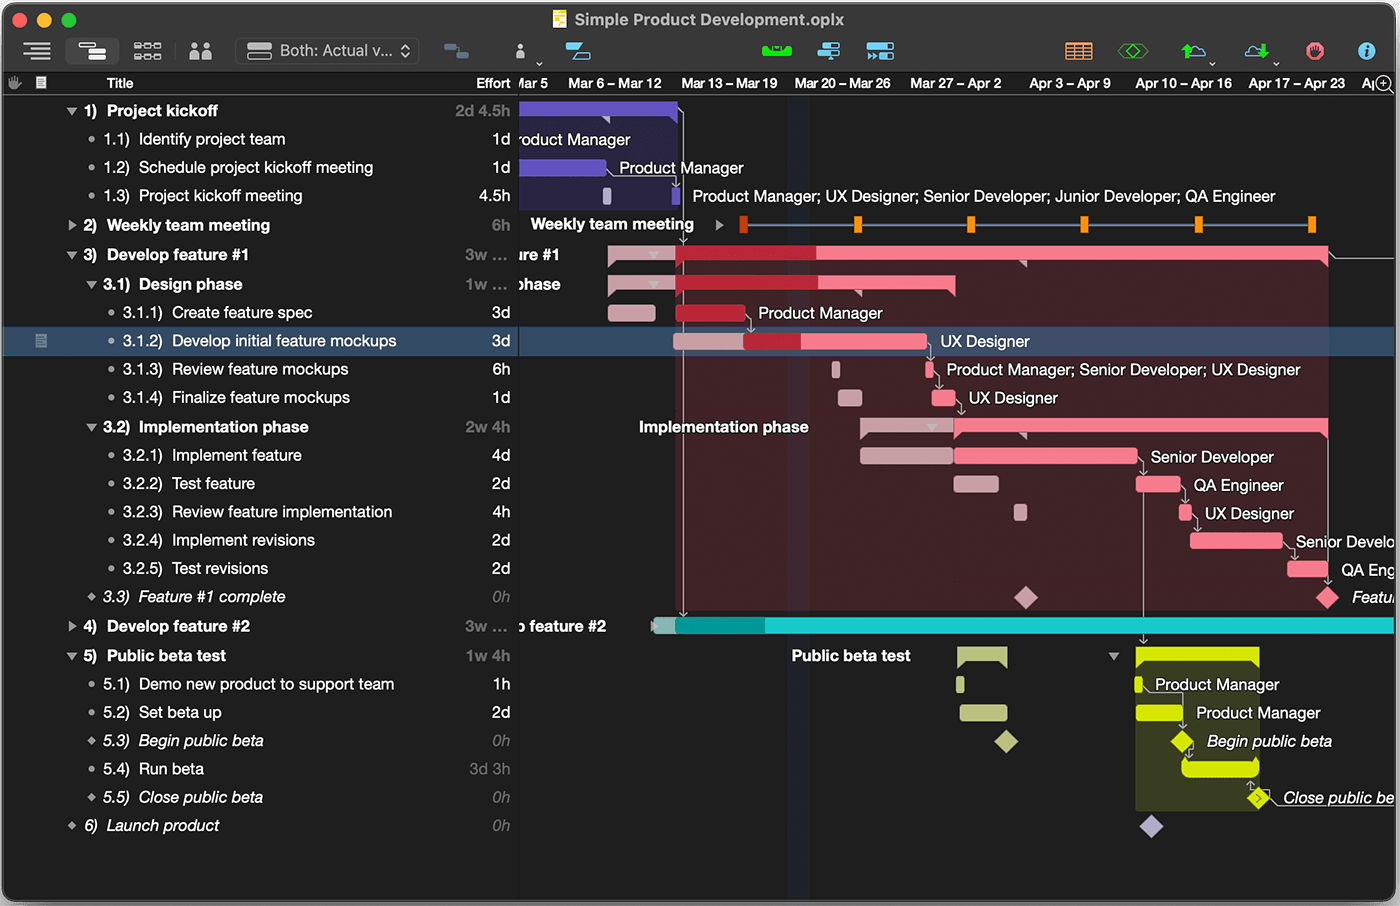Switch to the Resources view icon
This screenshot has height=906, width=1400.
coord(200,50)
